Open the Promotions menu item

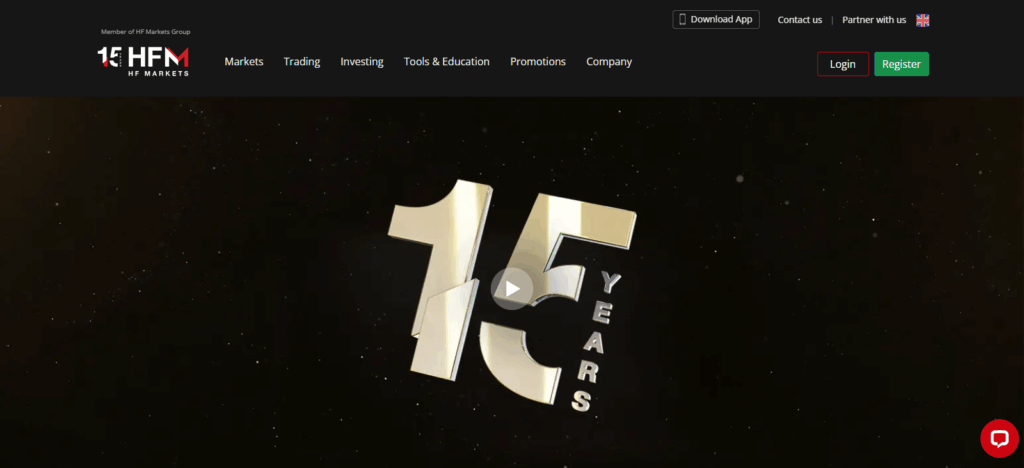[x=537, y=62]
